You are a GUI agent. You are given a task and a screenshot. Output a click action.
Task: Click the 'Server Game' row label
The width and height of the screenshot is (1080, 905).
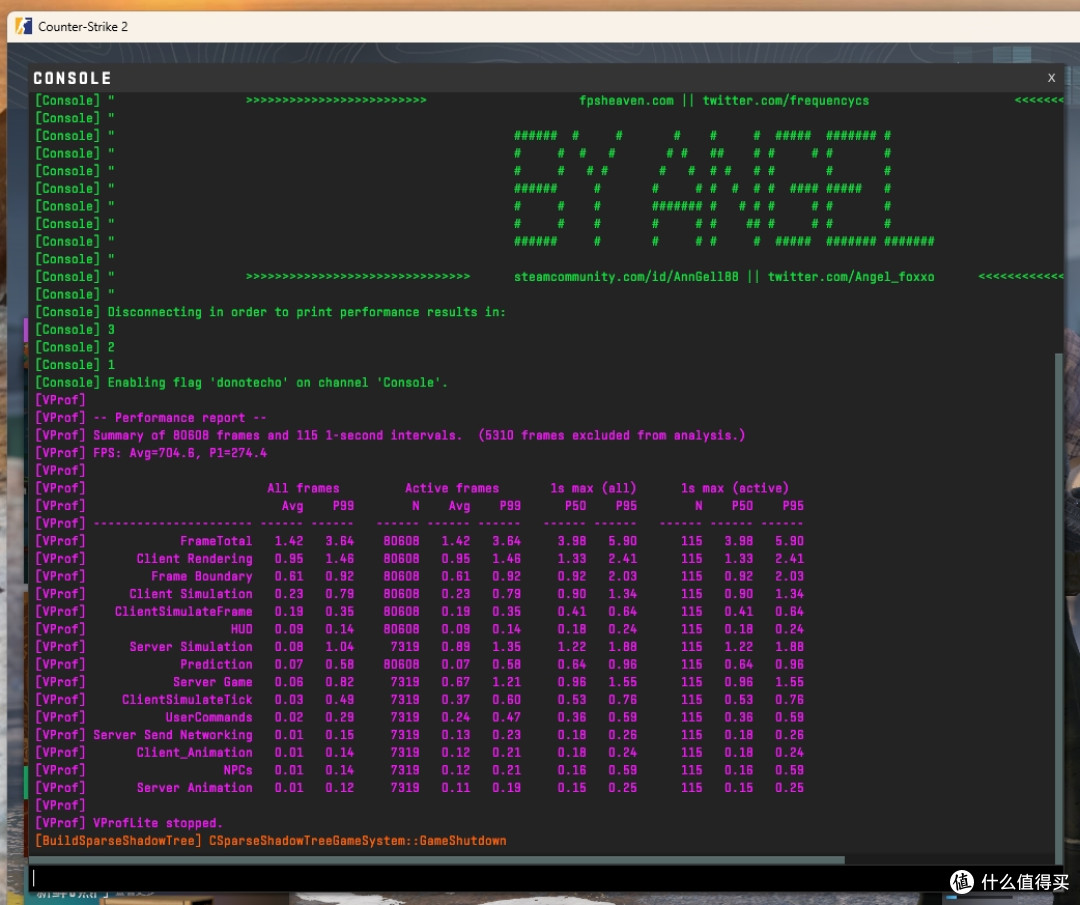pos(213,682)
